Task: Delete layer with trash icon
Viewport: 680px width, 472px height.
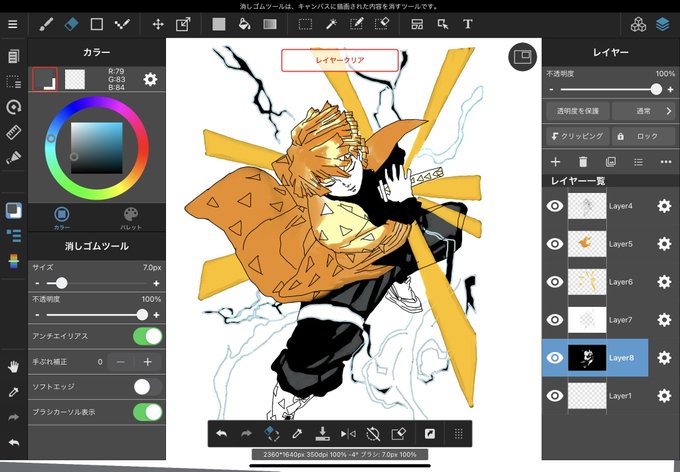Action: click(x=583, y=162)
